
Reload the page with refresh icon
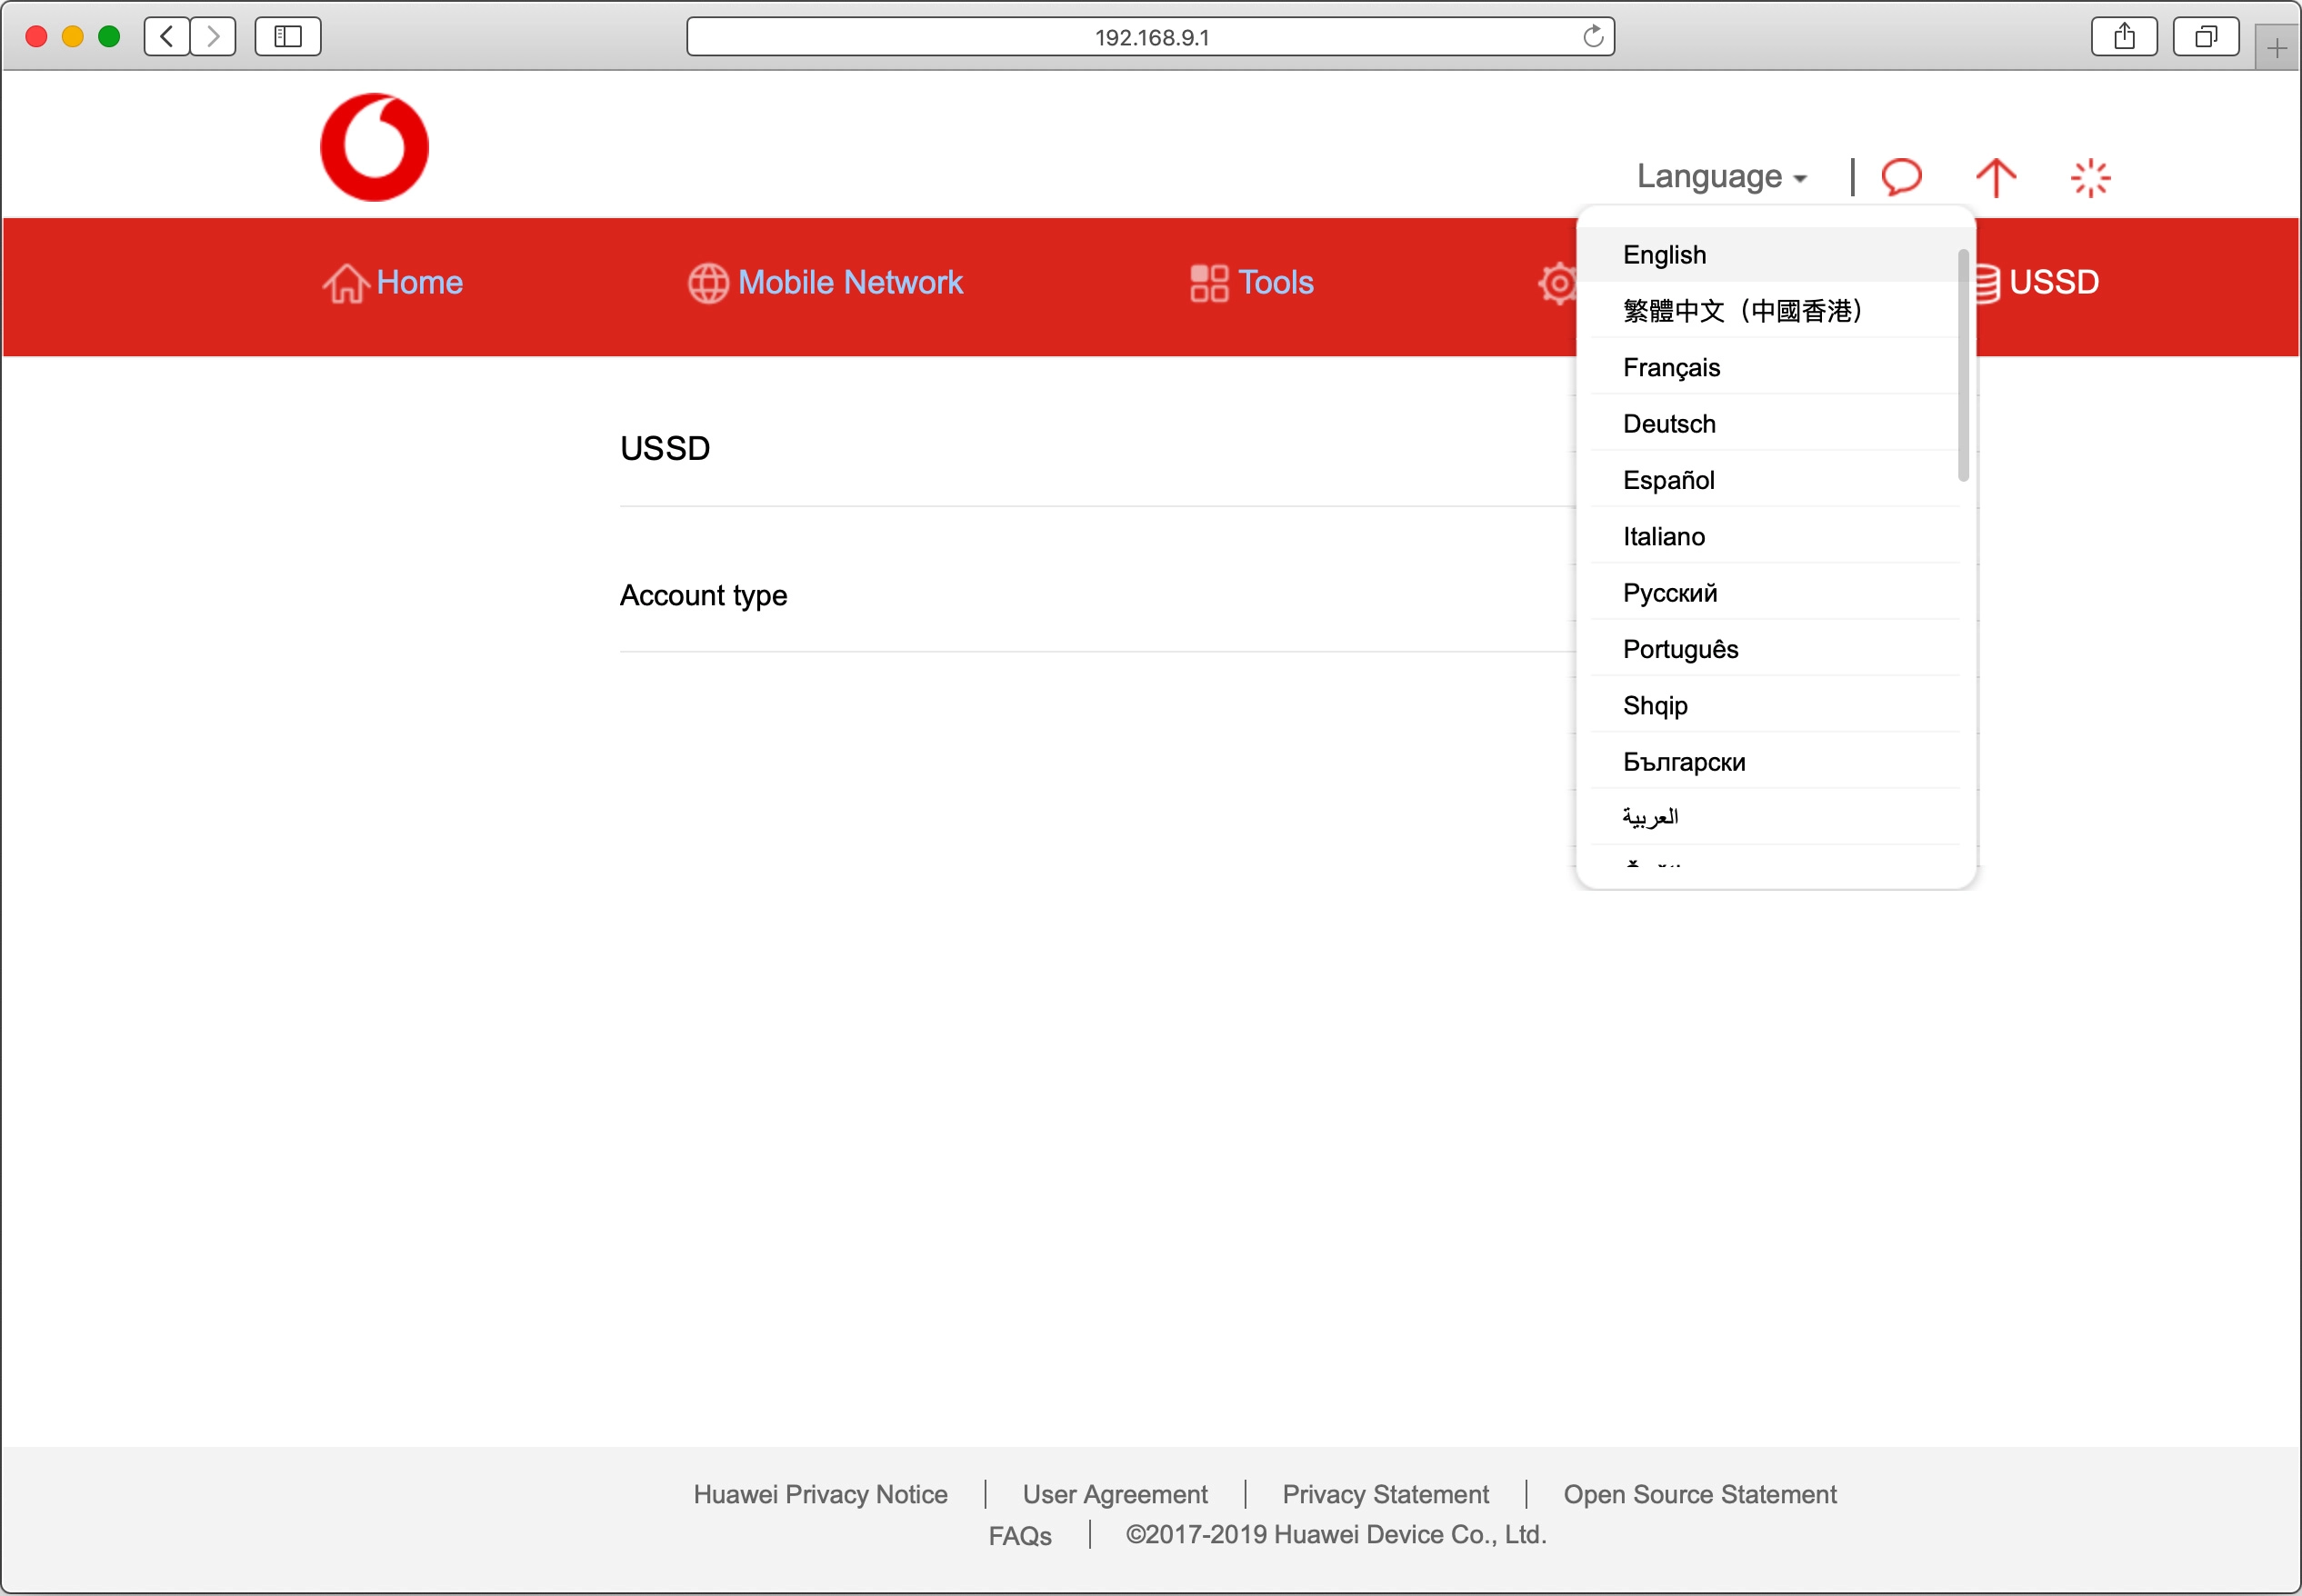[x=1592, y=37]
